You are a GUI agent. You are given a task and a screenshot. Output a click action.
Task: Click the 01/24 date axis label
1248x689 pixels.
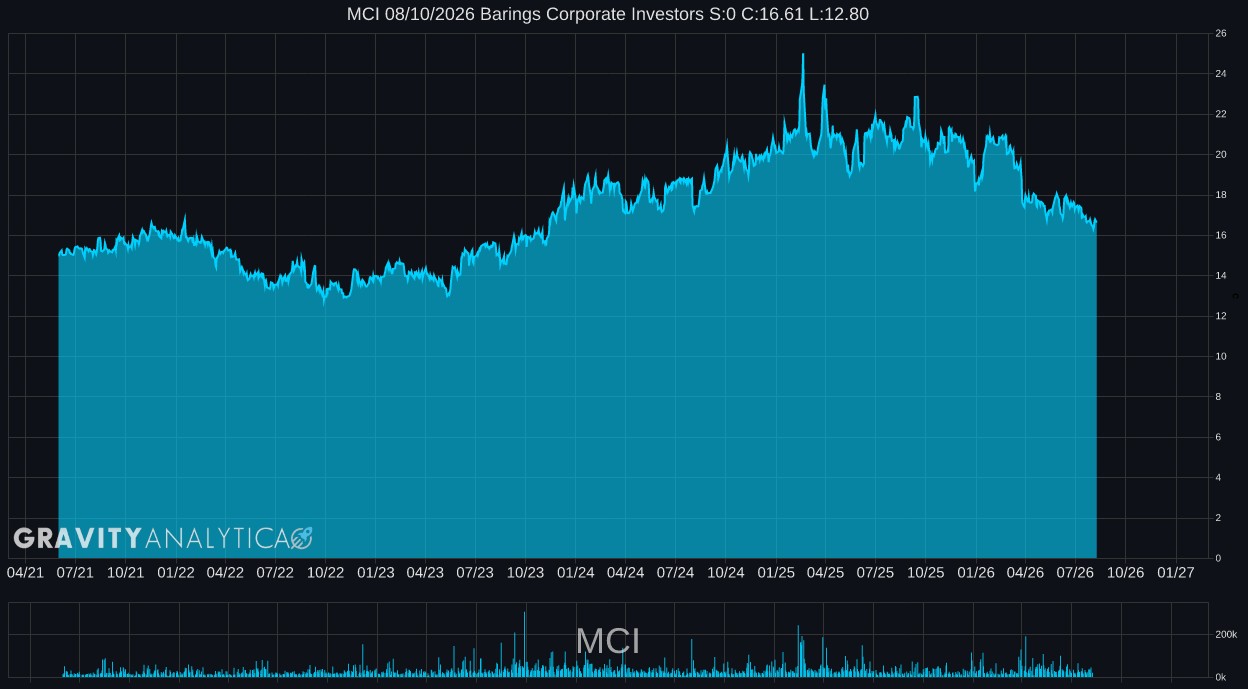click(x=575, y=573)
